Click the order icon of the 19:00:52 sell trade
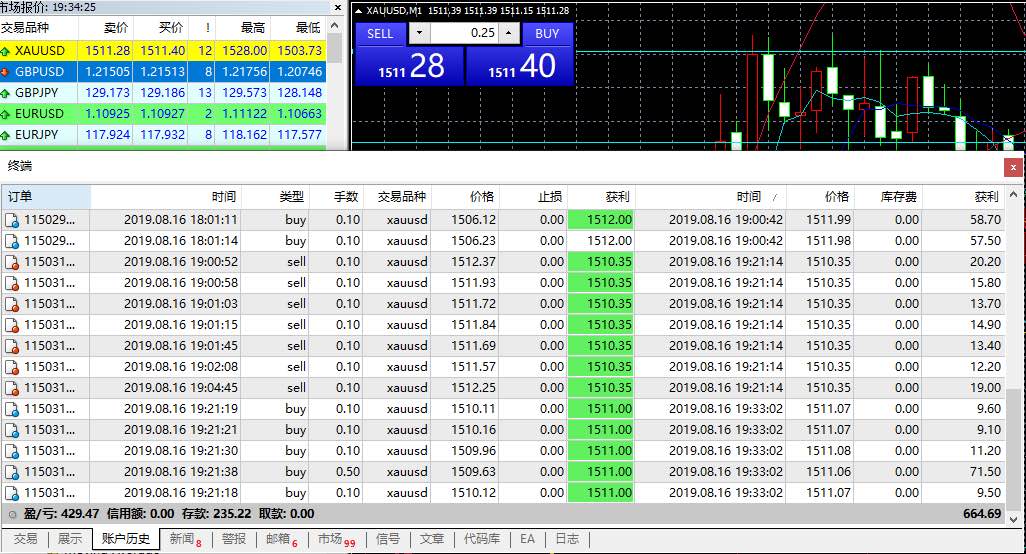Viewport: 1026px width, 554px height. pos(12,262)
